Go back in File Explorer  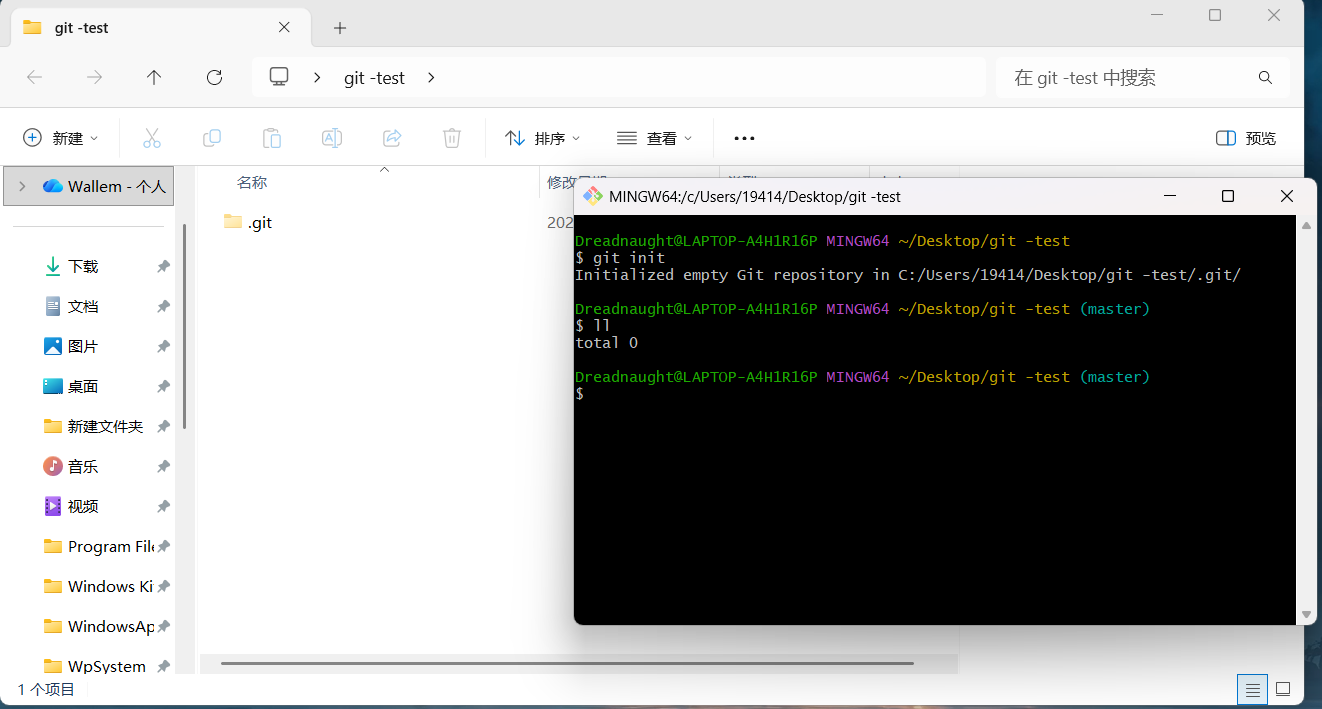(x=34, y=77)
